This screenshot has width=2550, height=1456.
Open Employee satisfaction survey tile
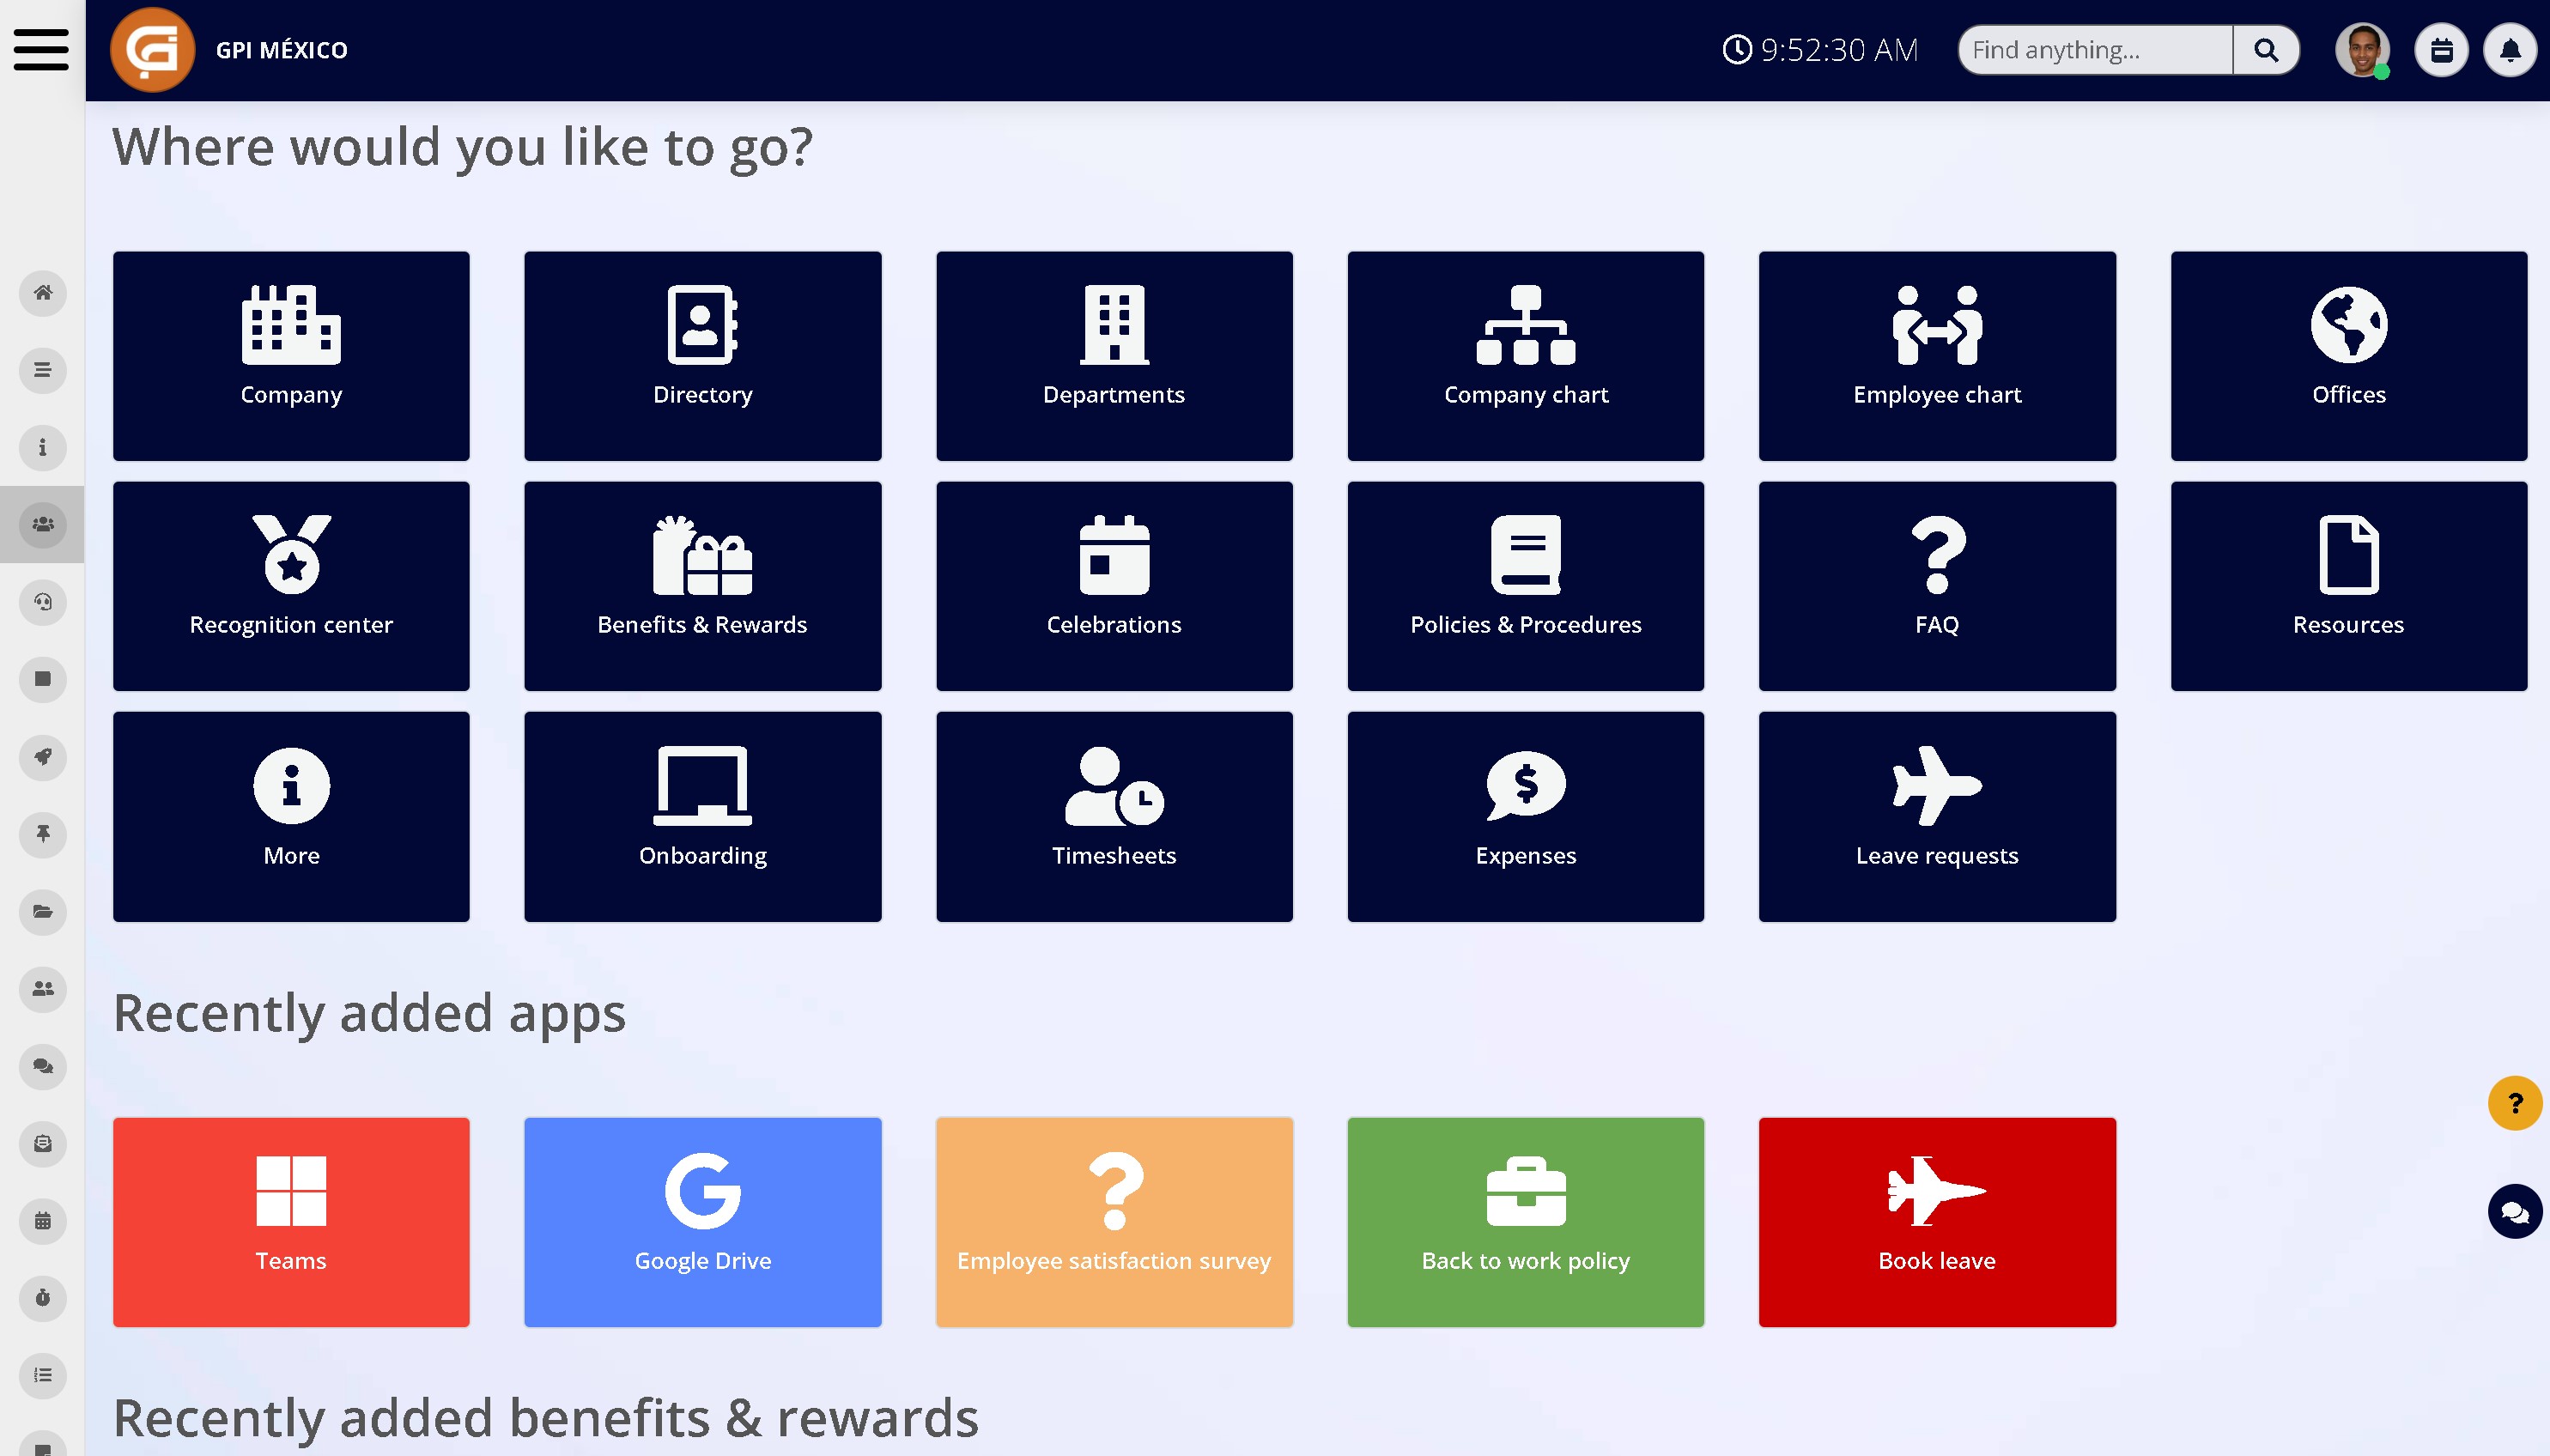[x=1114, y=1222]
